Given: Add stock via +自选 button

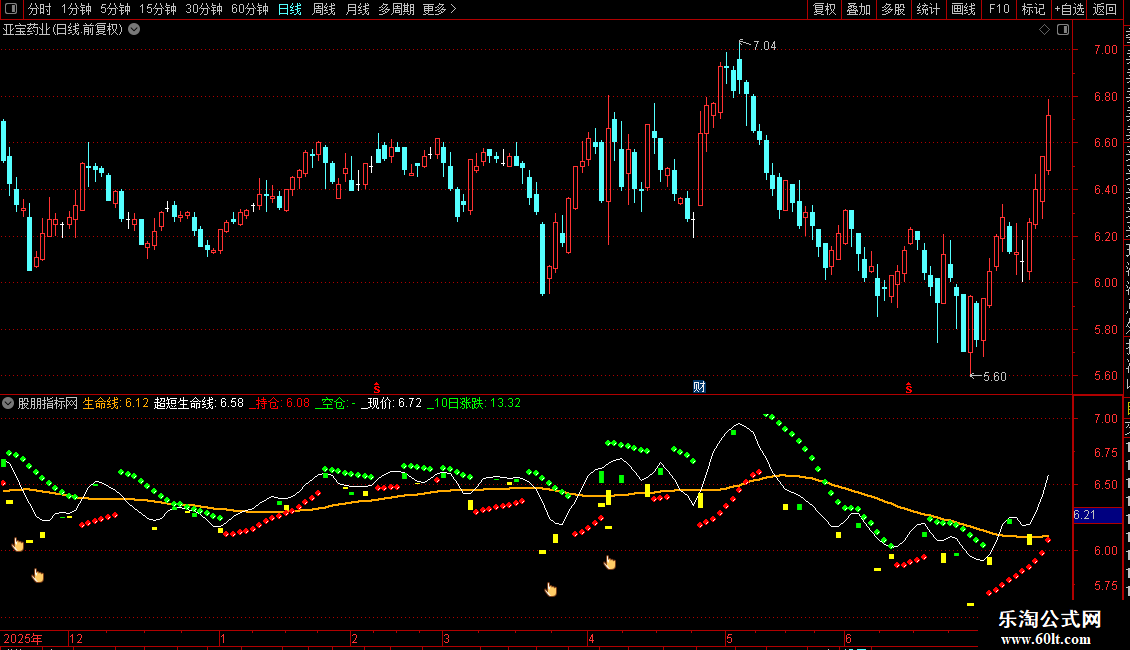Looking at the screenshot, I should [x=1069, y=9].
